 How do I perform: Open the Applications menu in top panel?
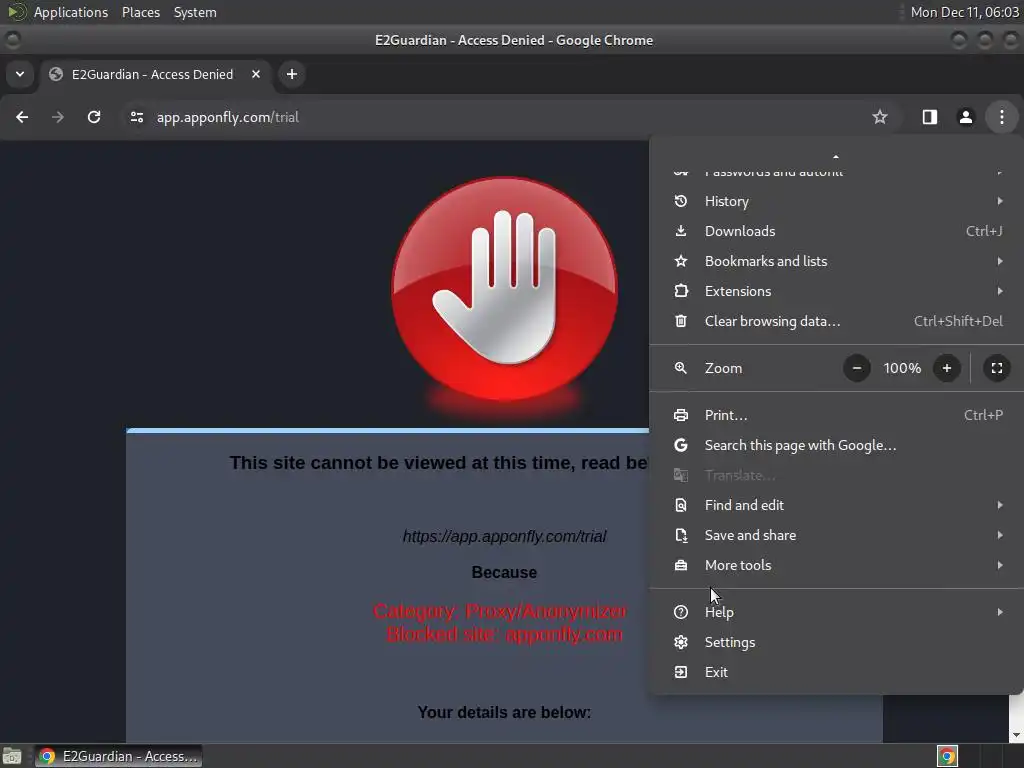(71, 12)
